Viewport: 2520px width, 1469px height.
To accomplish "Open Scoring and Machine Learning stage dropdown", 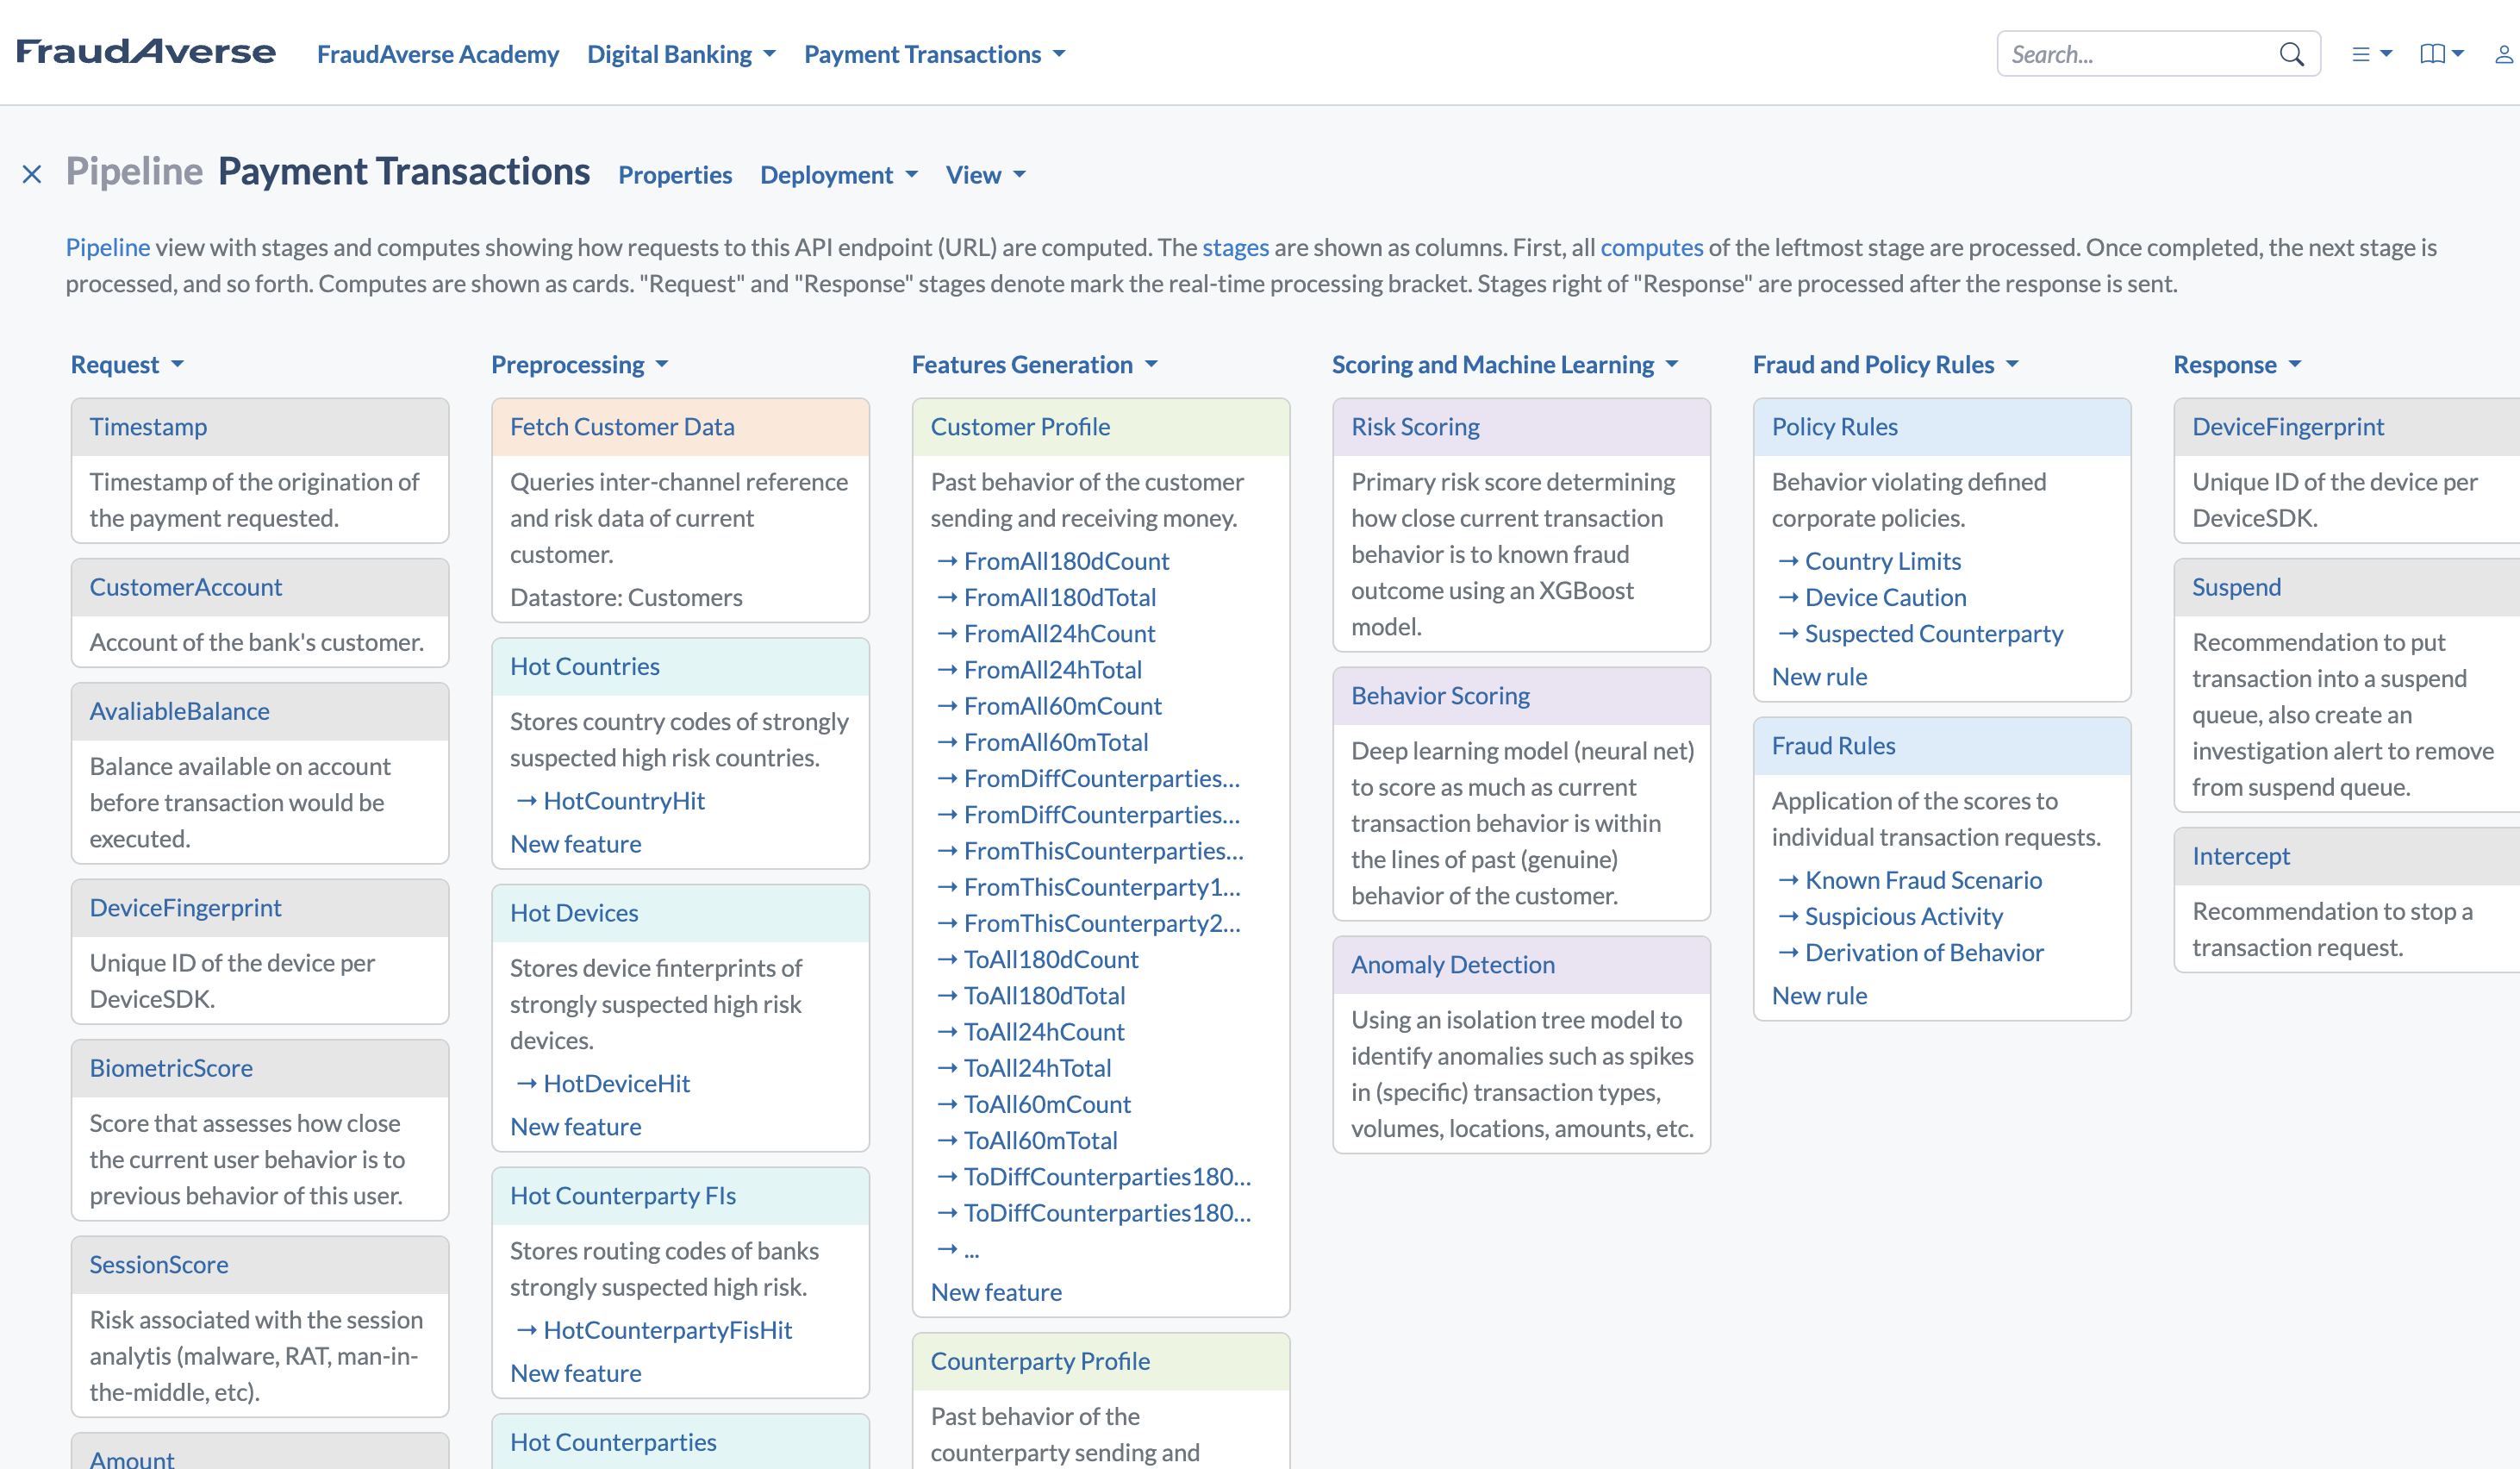I will (1505, 364).
